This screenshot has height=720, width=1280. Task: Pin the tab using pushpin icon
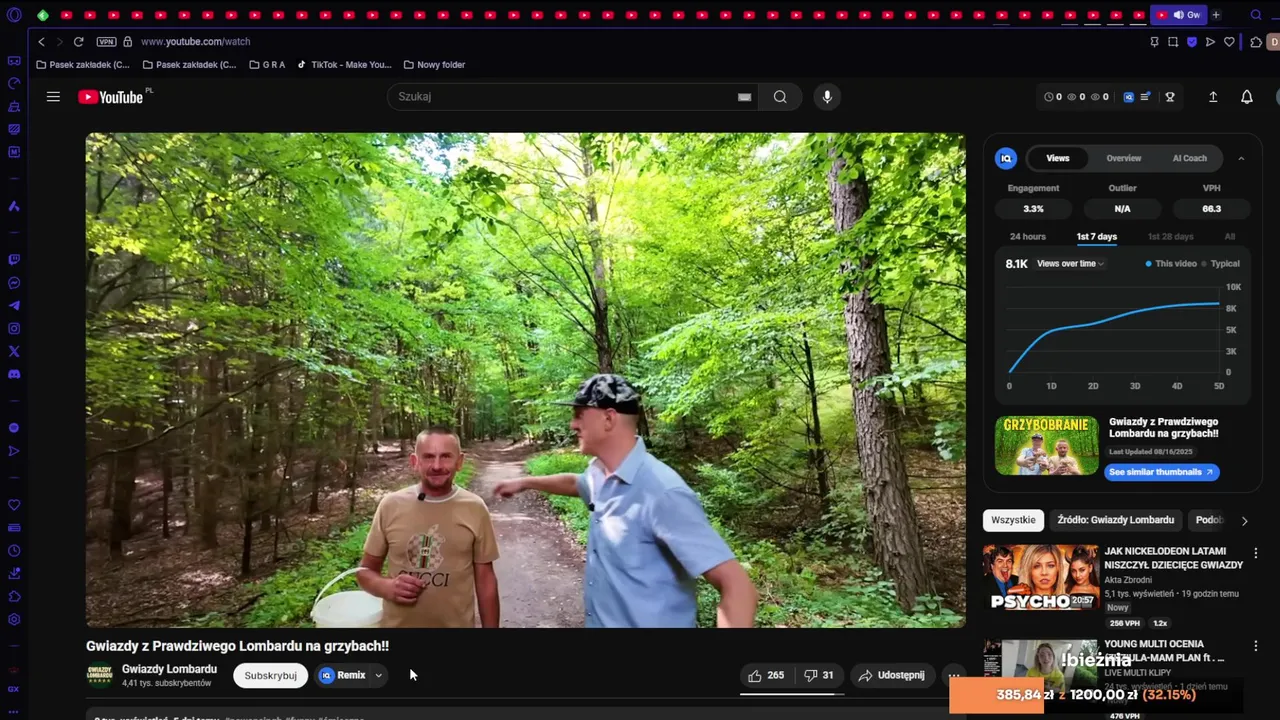[x=1154, y=42]
